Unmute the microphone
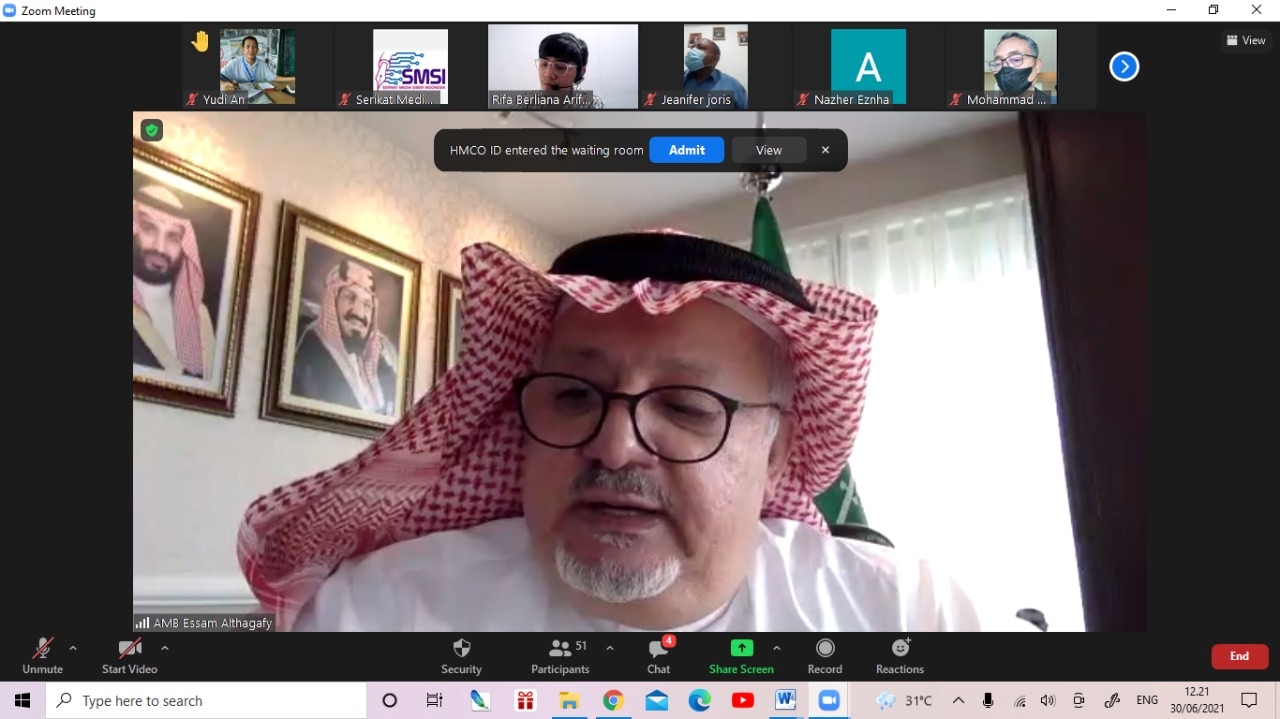1280x719 pixels. [x=42, y=656]
